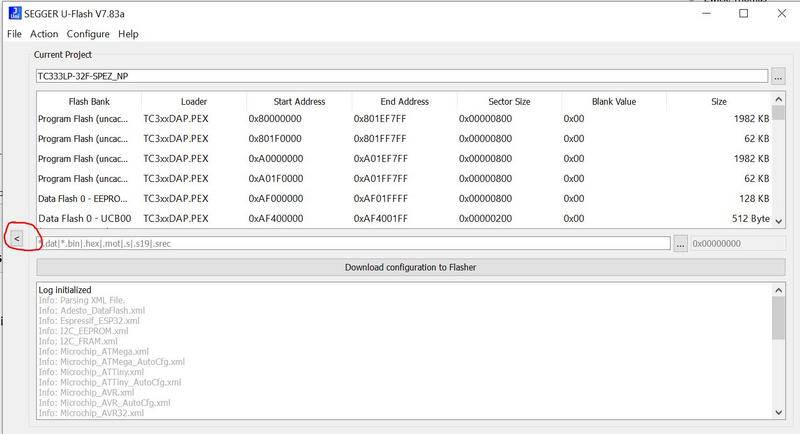Click 'Info: Espressif_ESP32.xml' log line
The image size is (800, 434).
(89, 321)
